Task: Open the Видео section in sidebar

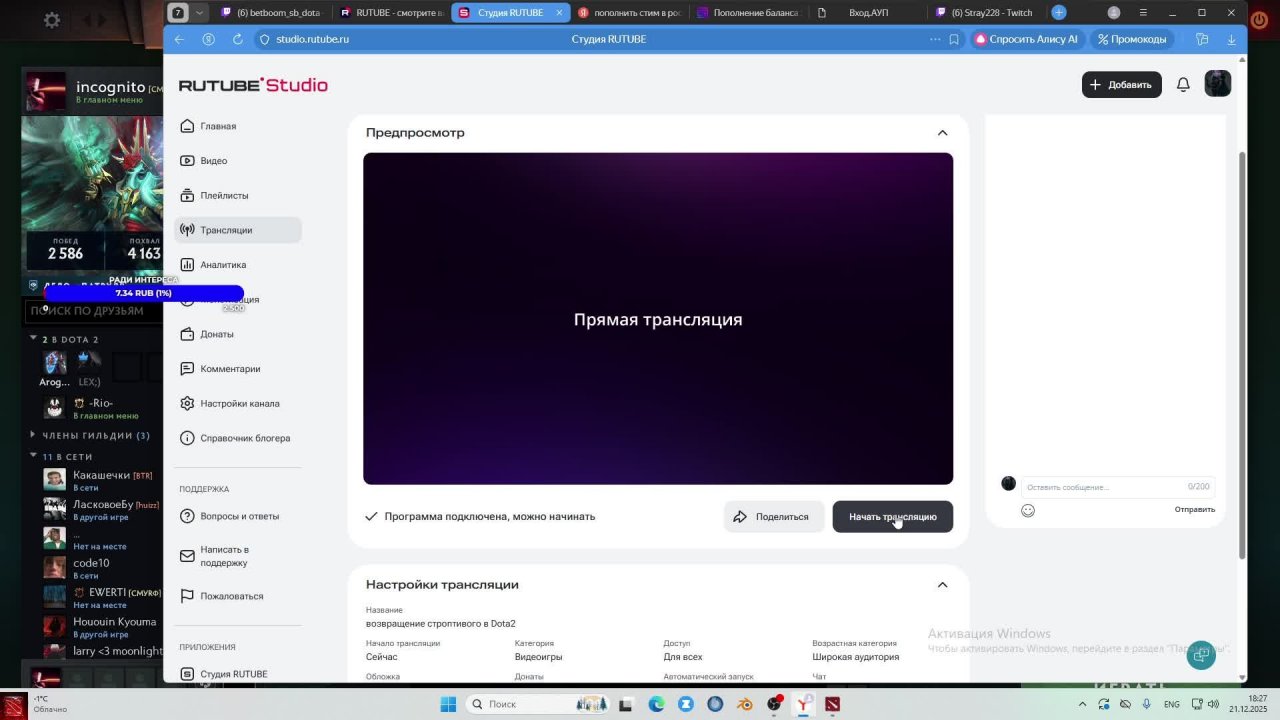Action: [x=237, y=161]
